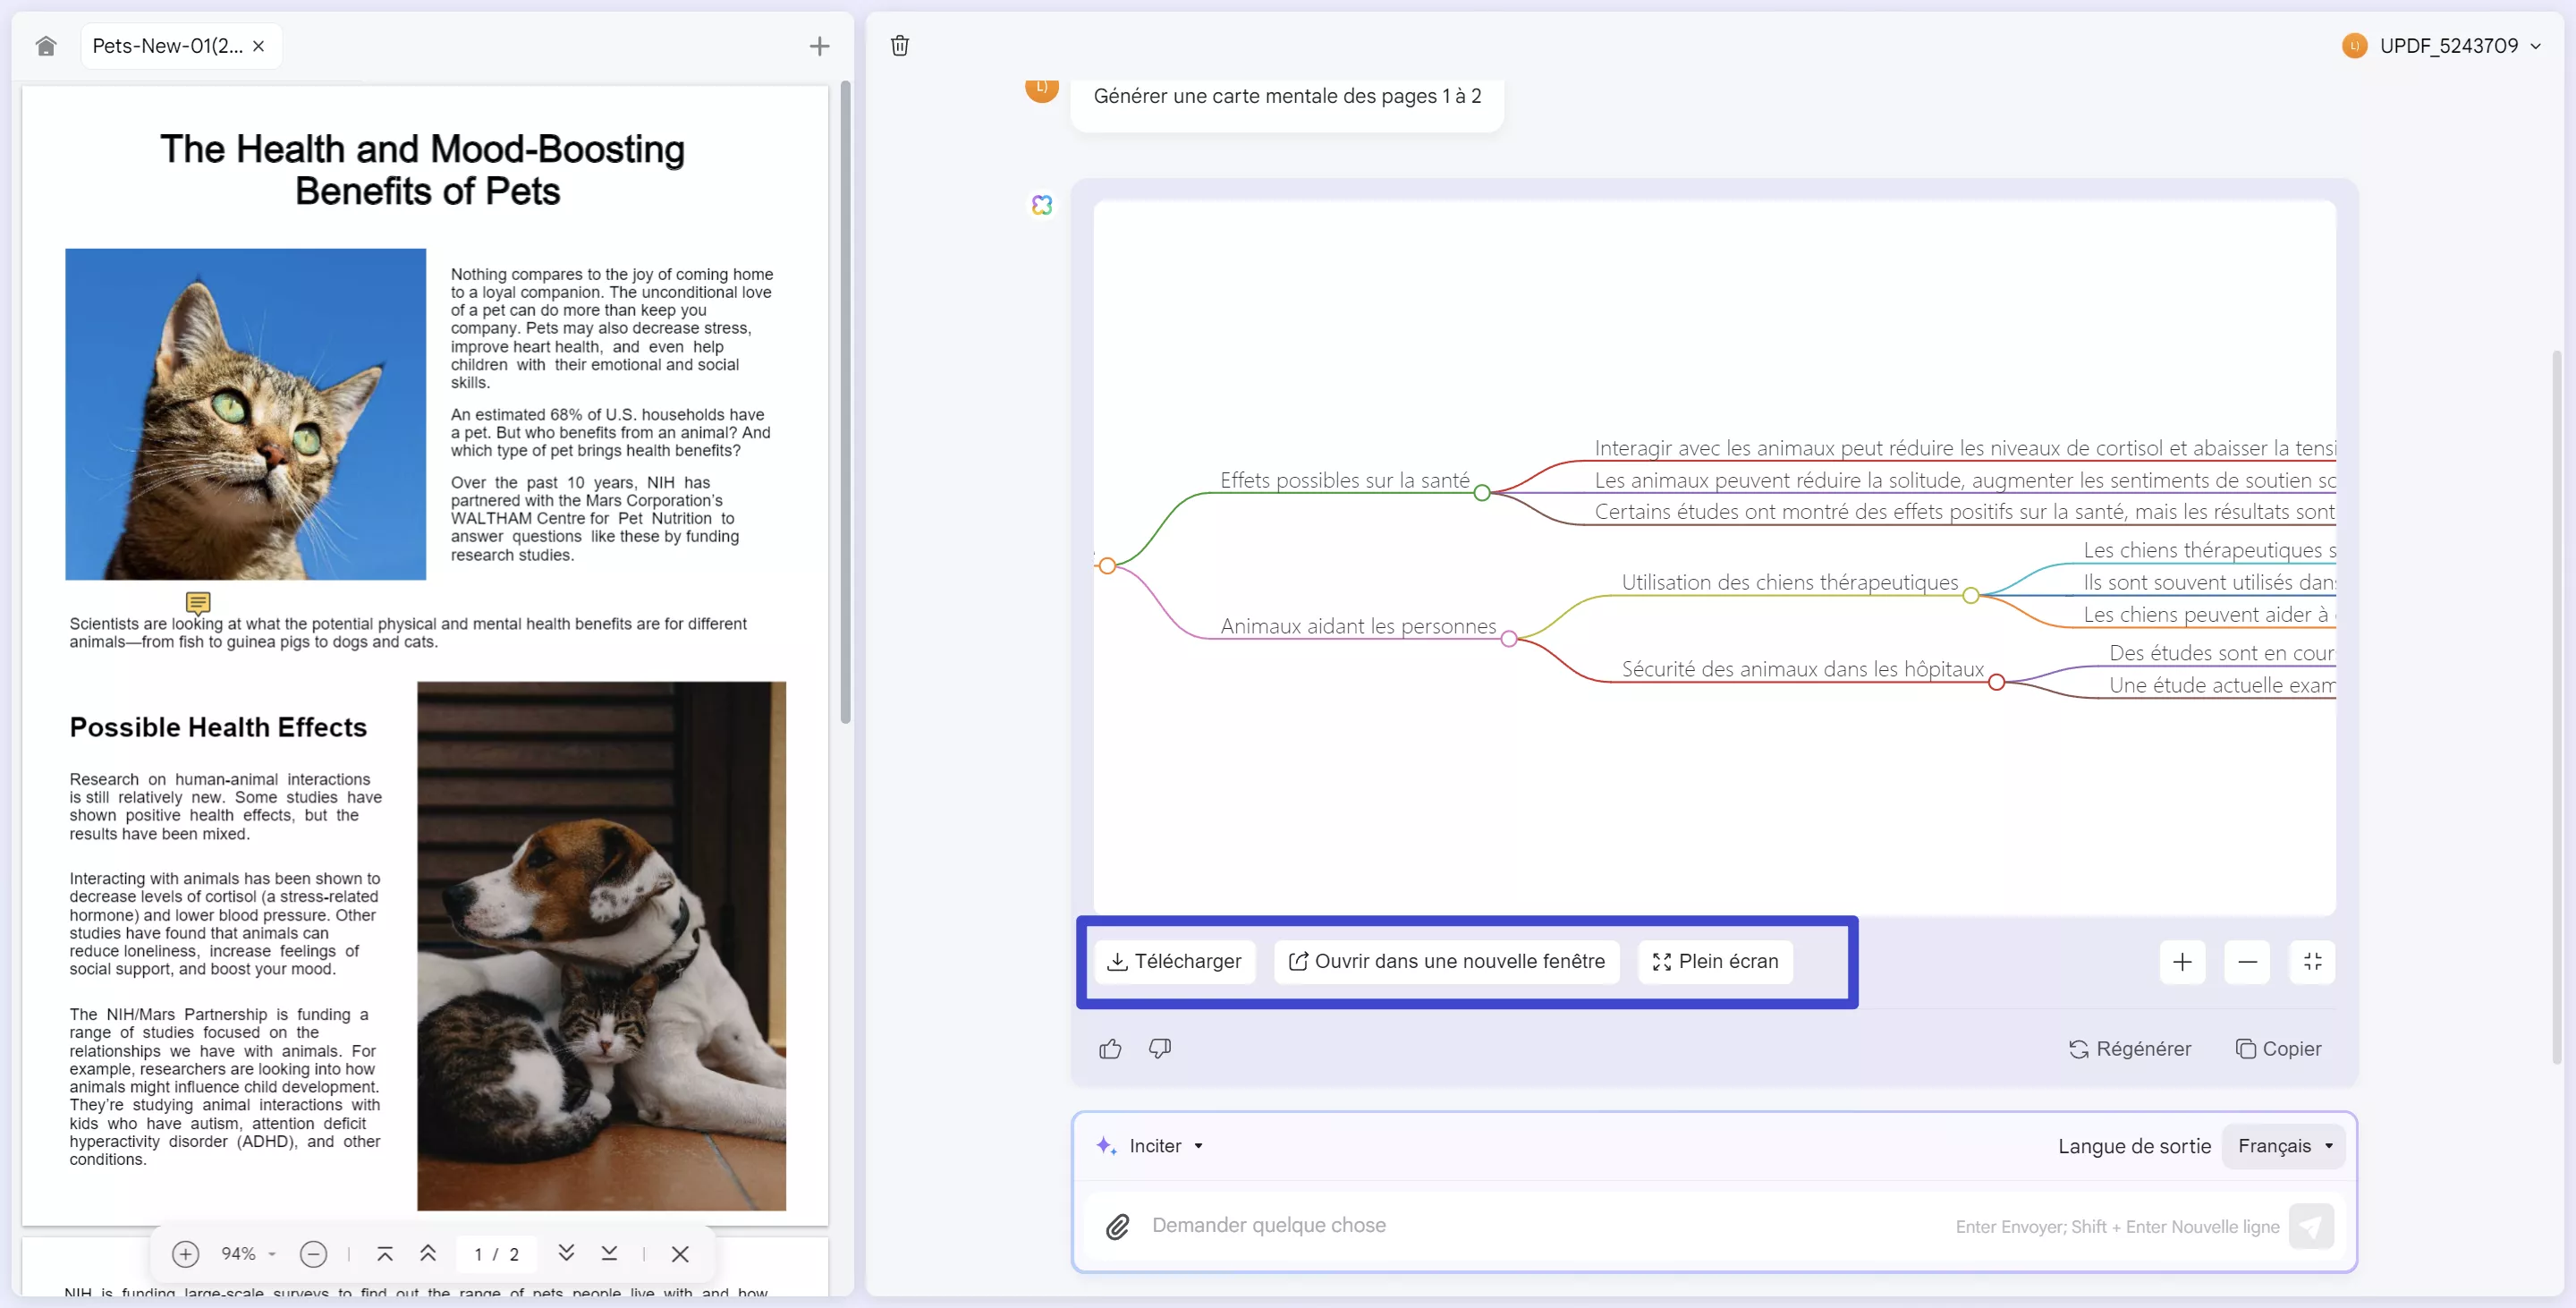Click the Télécharger button

1174,961
